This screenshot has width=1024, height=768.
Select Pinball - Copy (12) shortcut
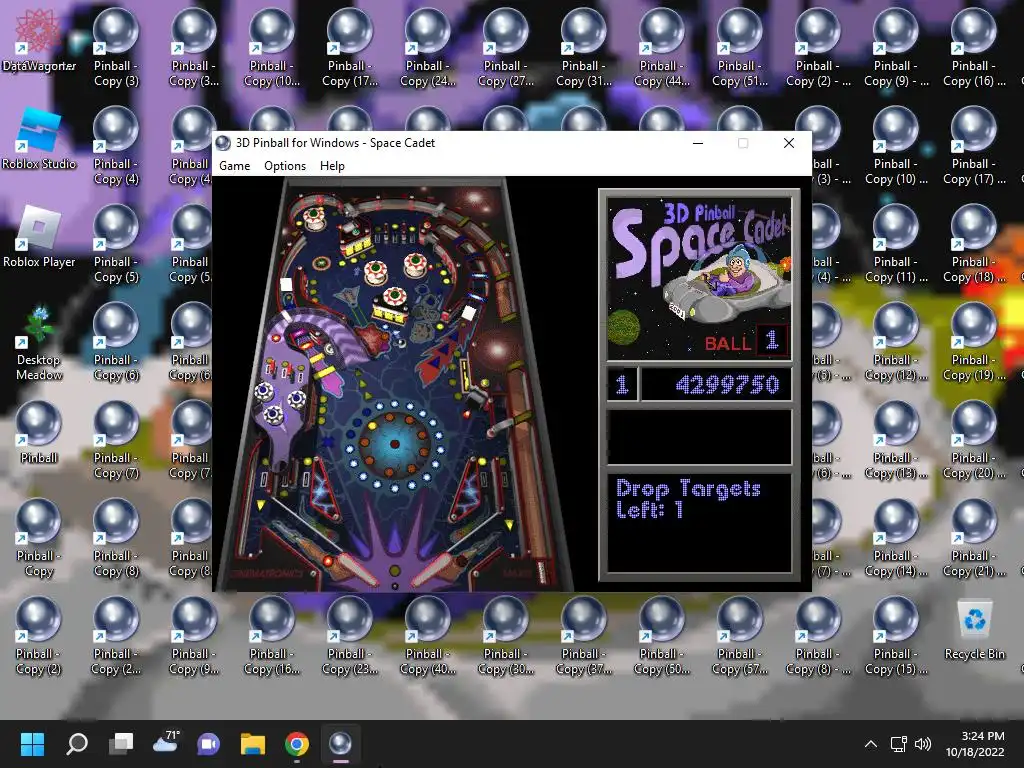[x=896, y=342]
